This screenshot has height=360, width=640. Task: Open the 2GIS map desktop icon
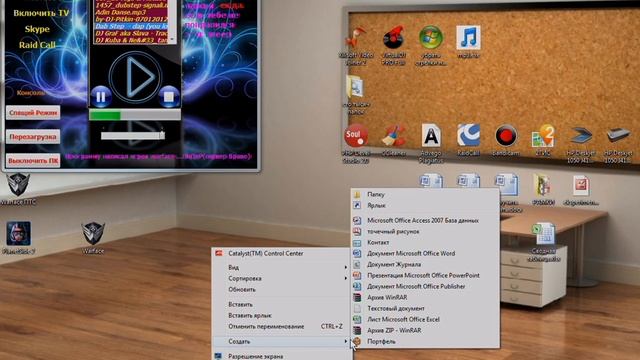click(543, 137)
